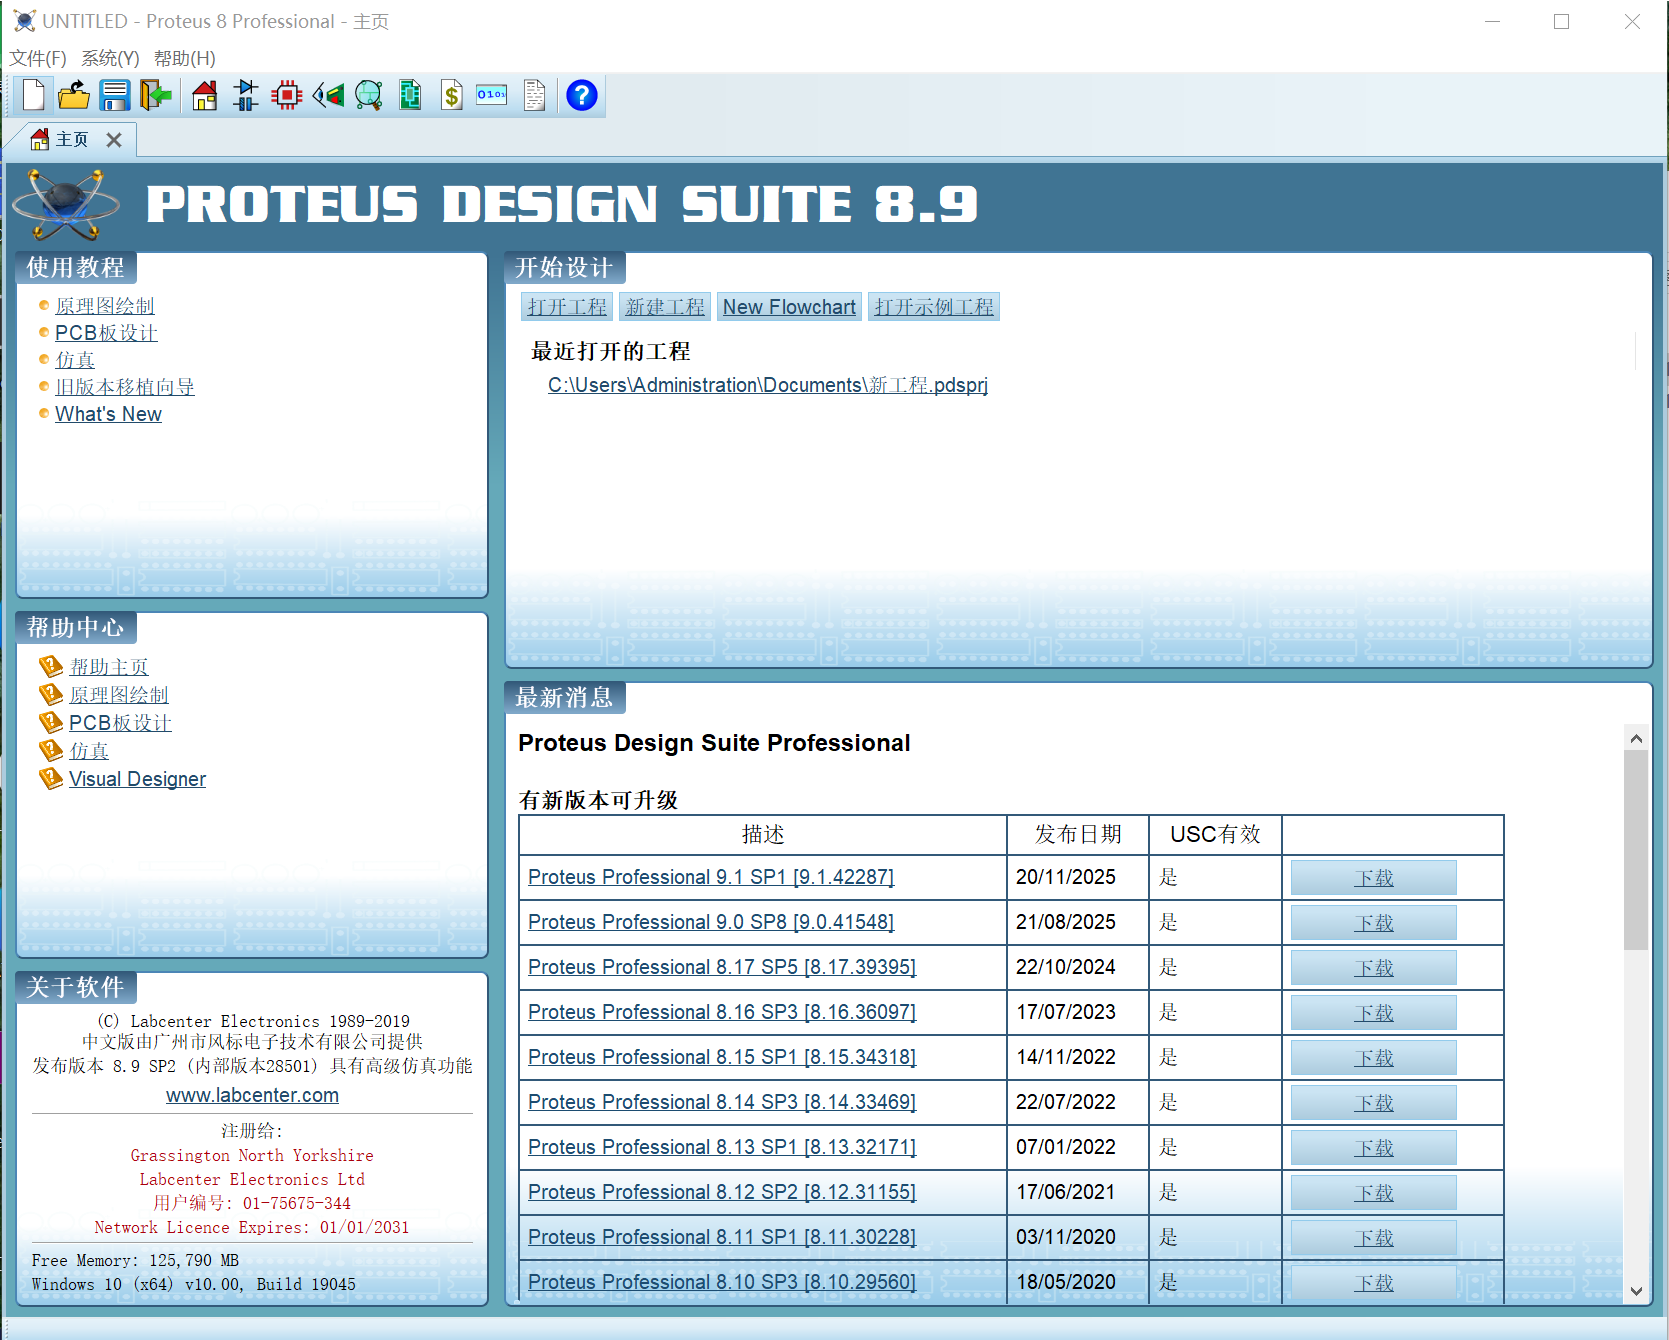Open Project Notes document icon
The image size is (1669, 1340).
click(x=535, y=95)
